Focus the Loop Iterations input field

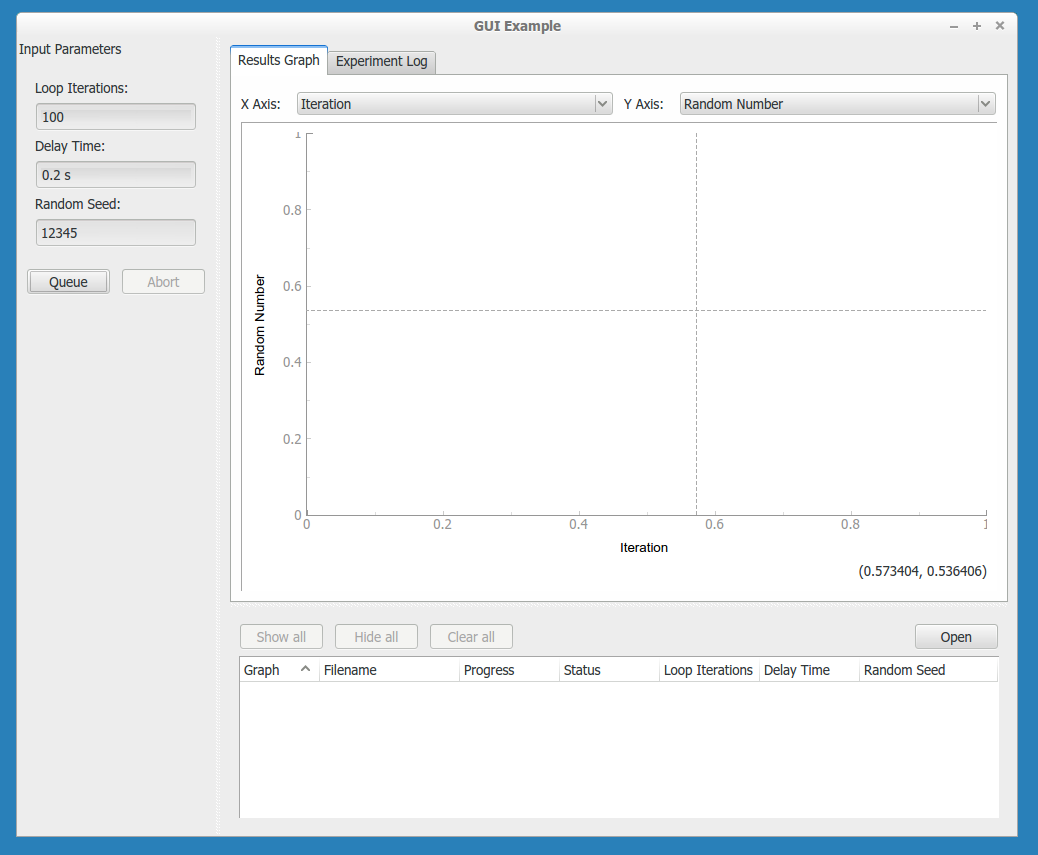tap(115, 117)
